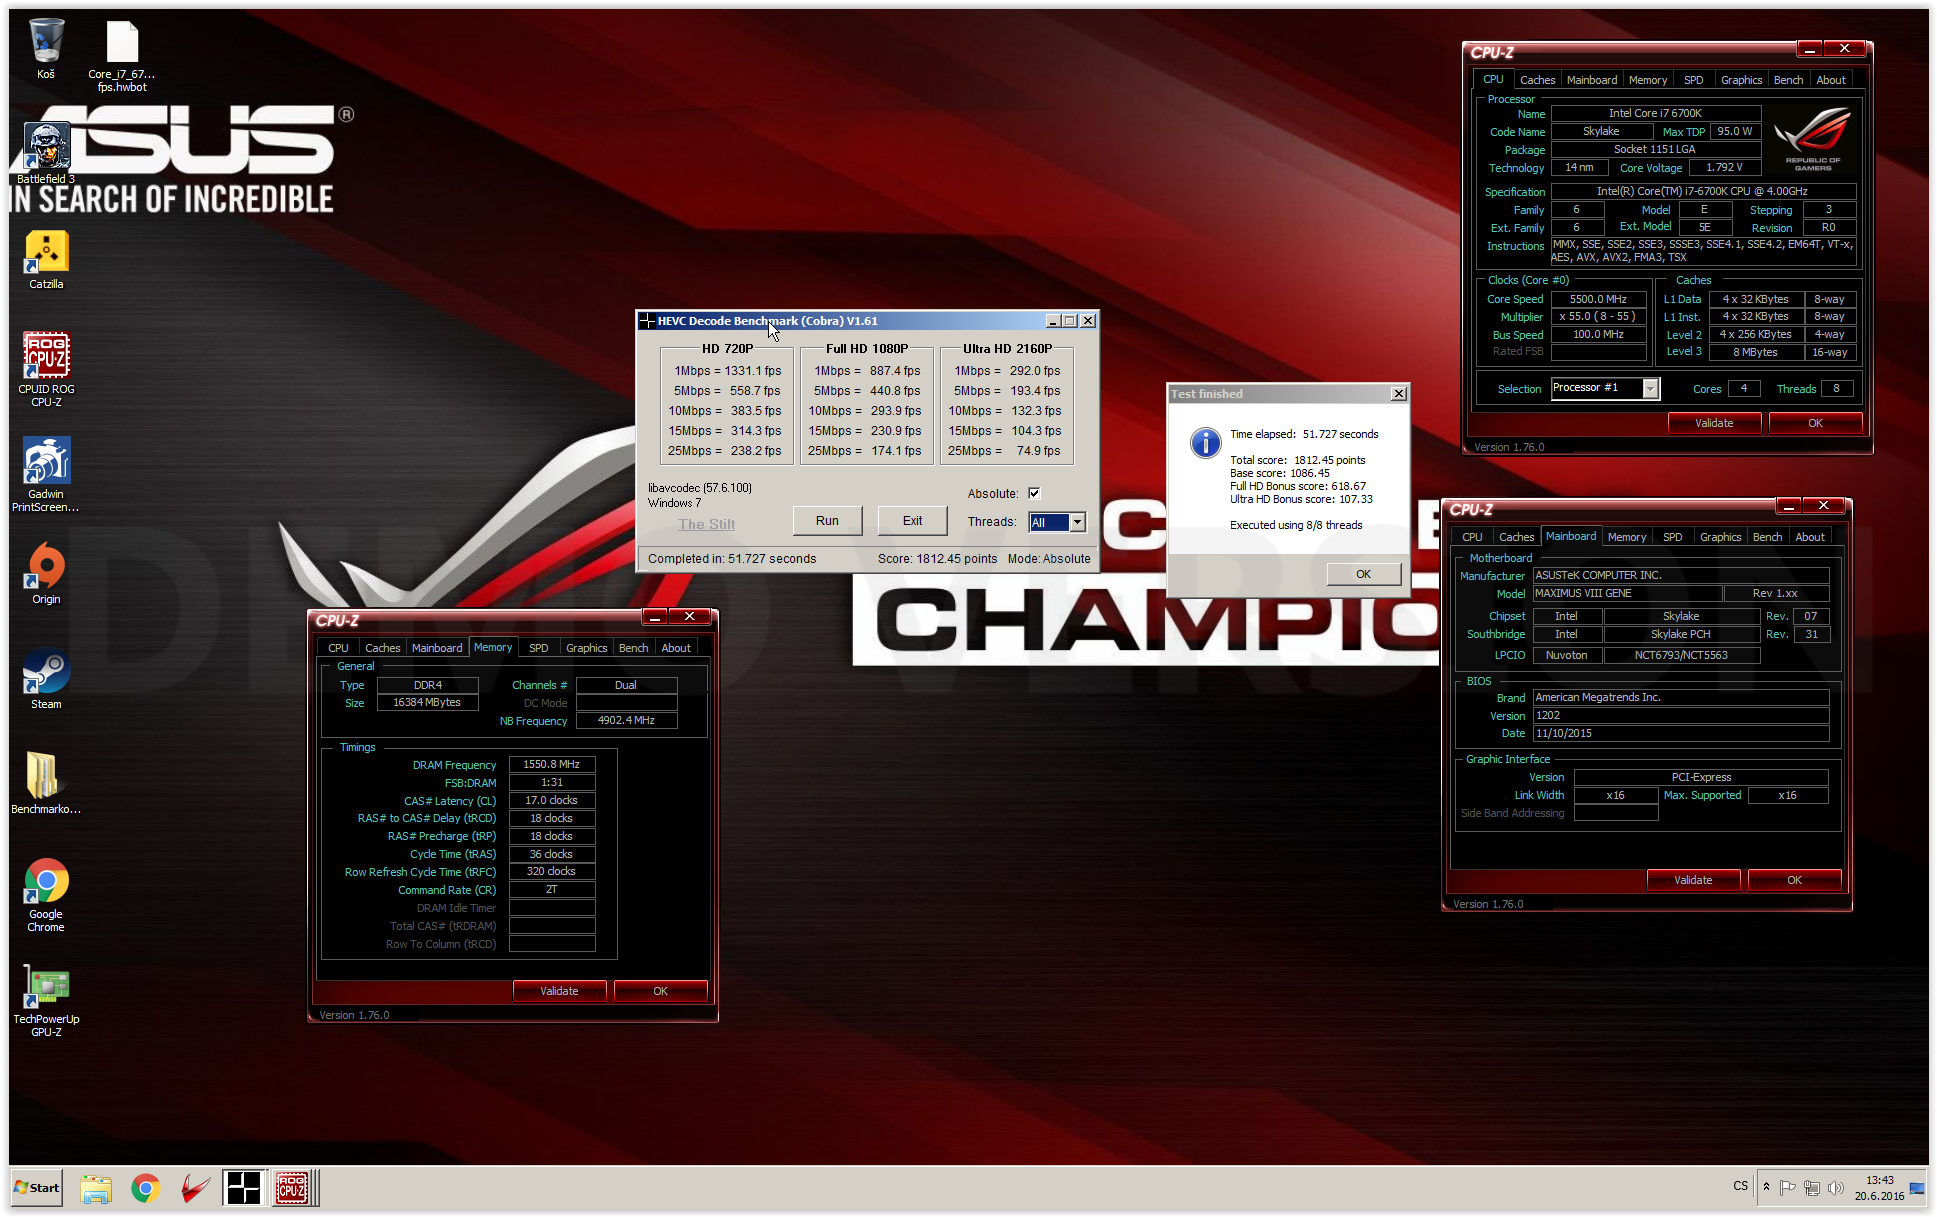1937x1217 pixels.
Task: Click the Start button
Action: click(x=37, y=1188)
